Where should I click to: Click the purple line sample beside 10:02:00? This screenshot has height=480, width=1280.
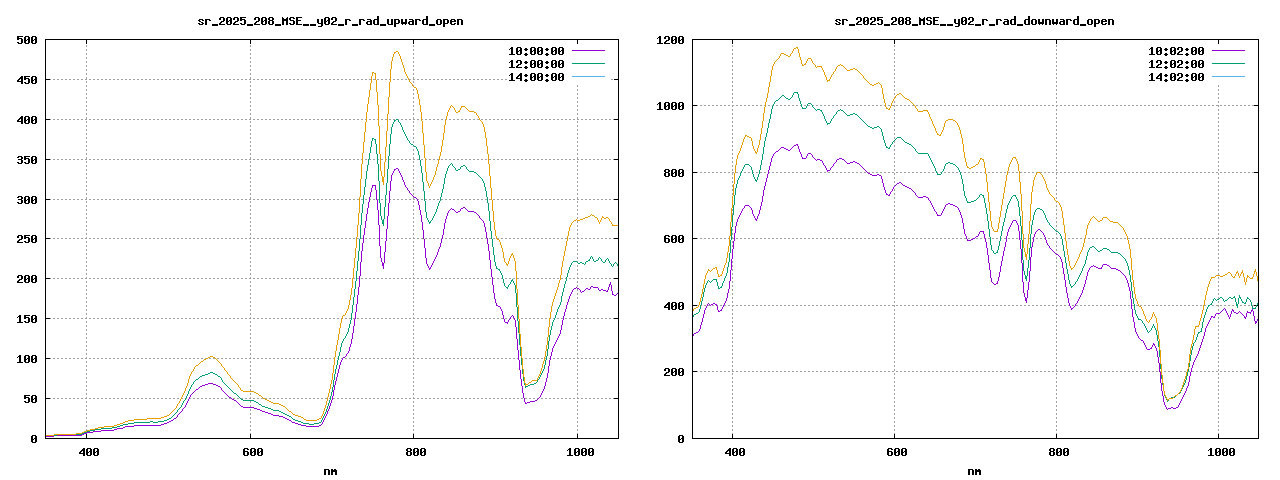pos(1228,50)
